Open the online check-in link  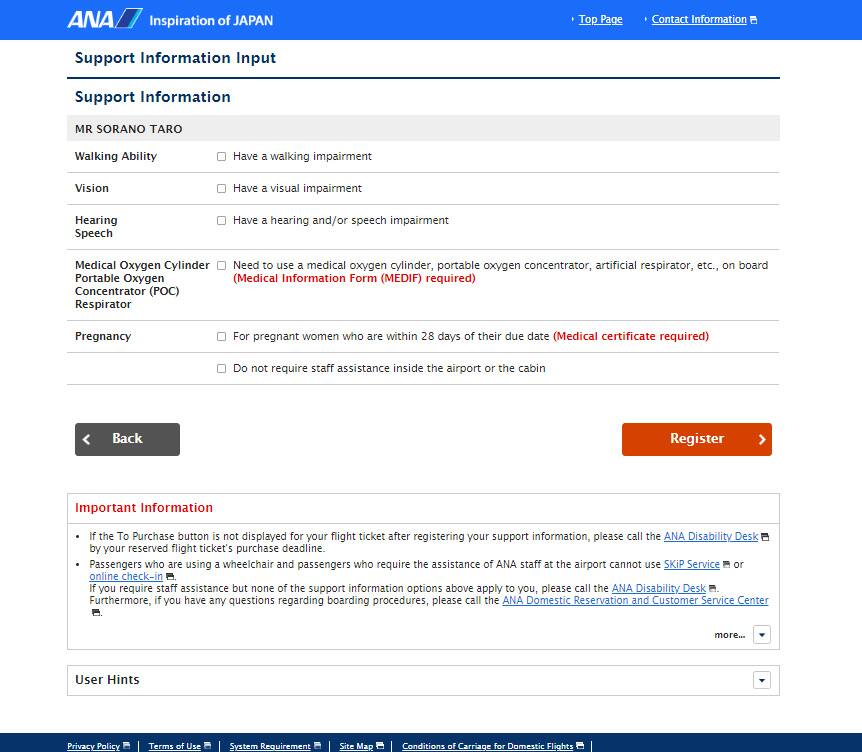pyautogui.click(x=126, y=577)
